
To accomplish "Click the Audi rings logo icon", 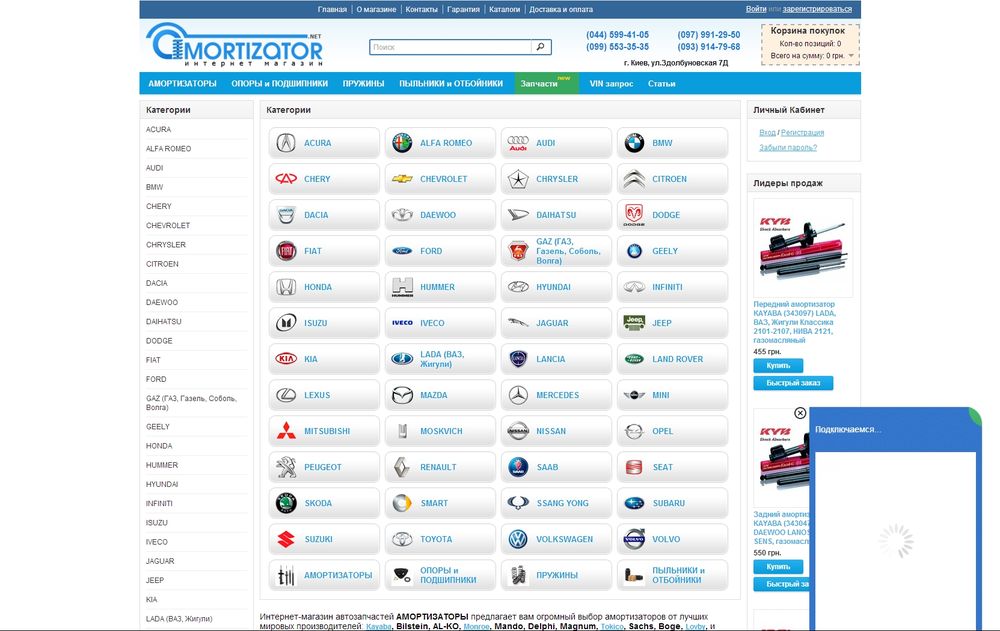I will click(518, 143).
